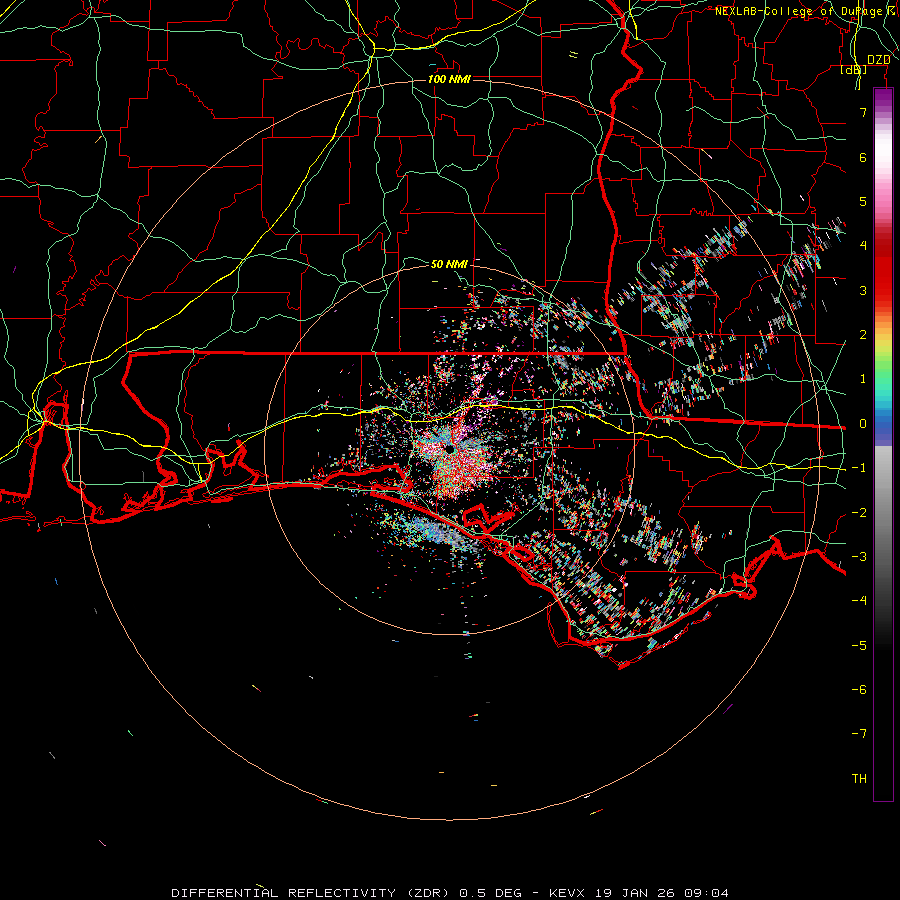Click the "NEXLAB-College of DuPage" credit text

pyautogui.click(x=798, y=11)
